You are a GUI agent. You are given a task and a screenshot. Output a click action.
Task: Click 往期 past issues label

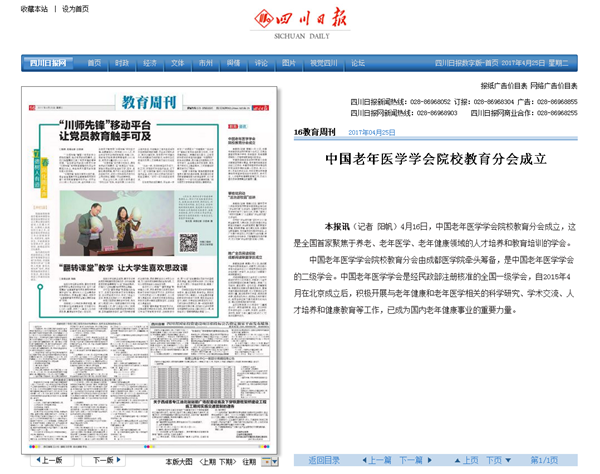click(x=249, y=462)
